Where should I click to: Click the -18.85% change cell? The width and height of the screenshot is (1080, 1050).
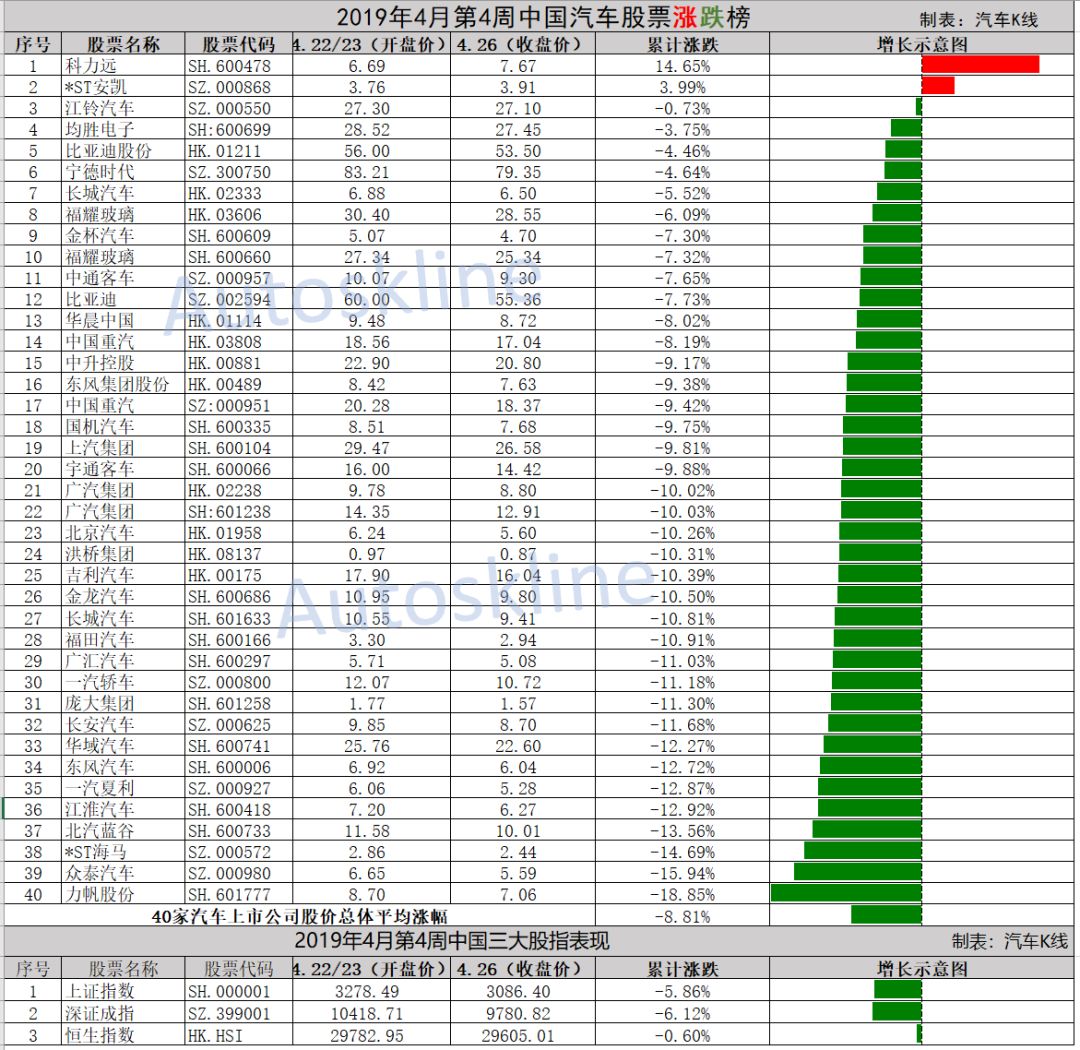(x=682, y=895)
